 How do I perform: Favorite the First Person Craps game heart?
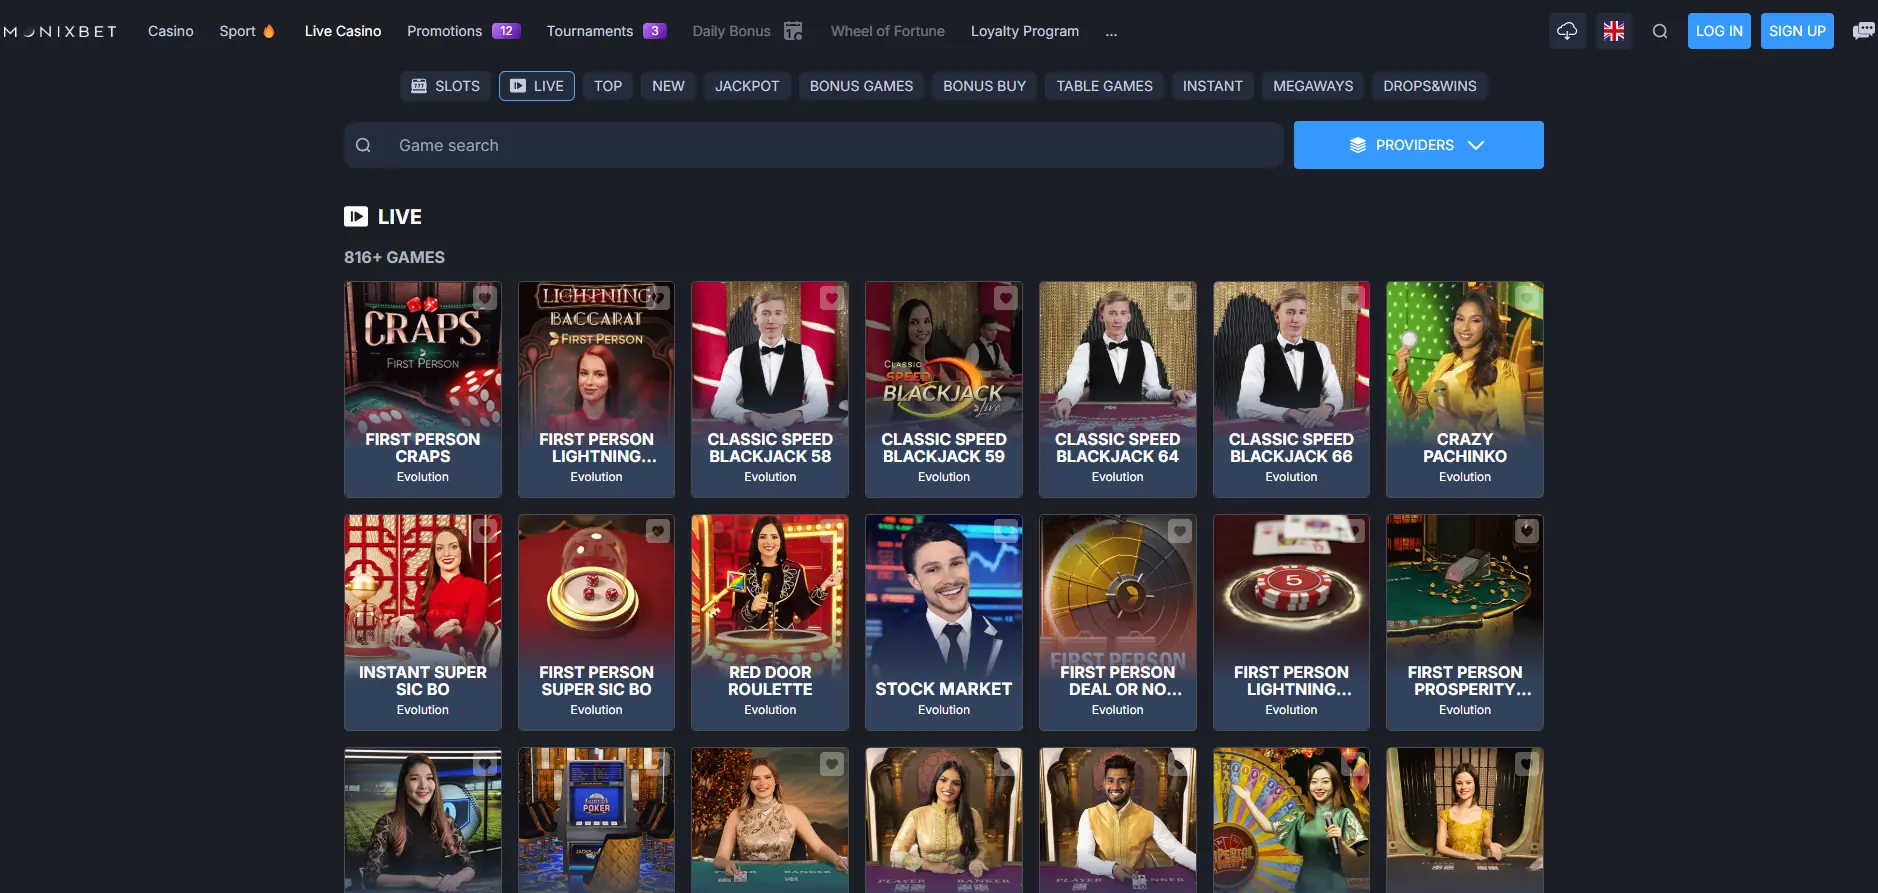[485, 297]
